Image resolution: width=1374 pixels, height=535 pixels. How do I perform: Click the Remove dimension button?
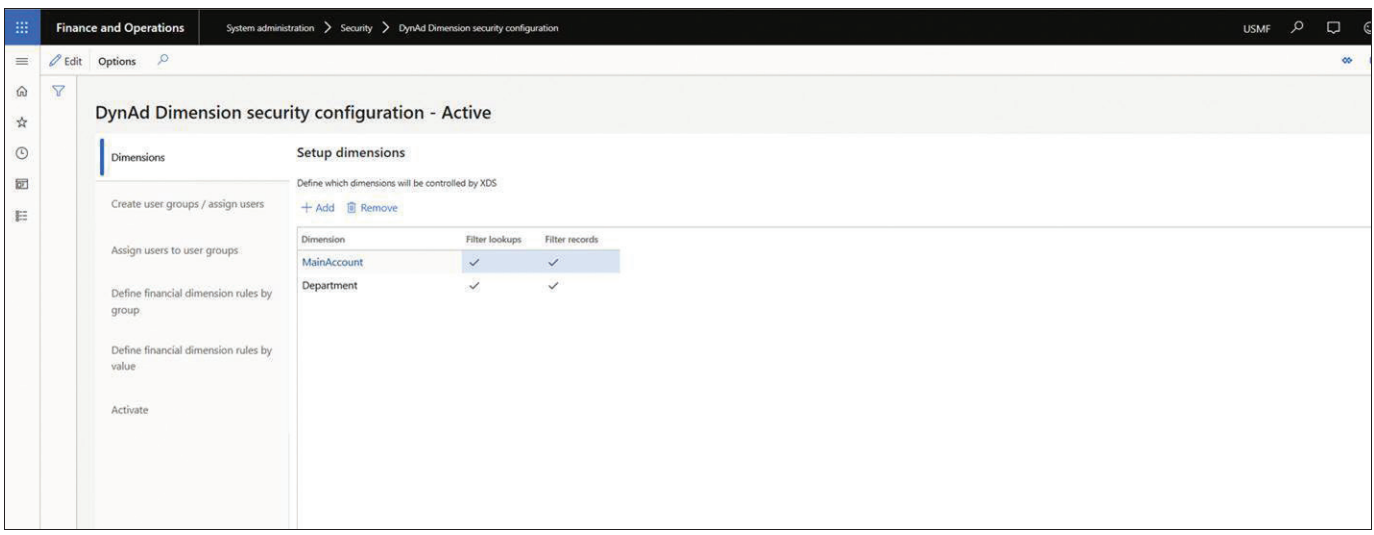point(372,208)
